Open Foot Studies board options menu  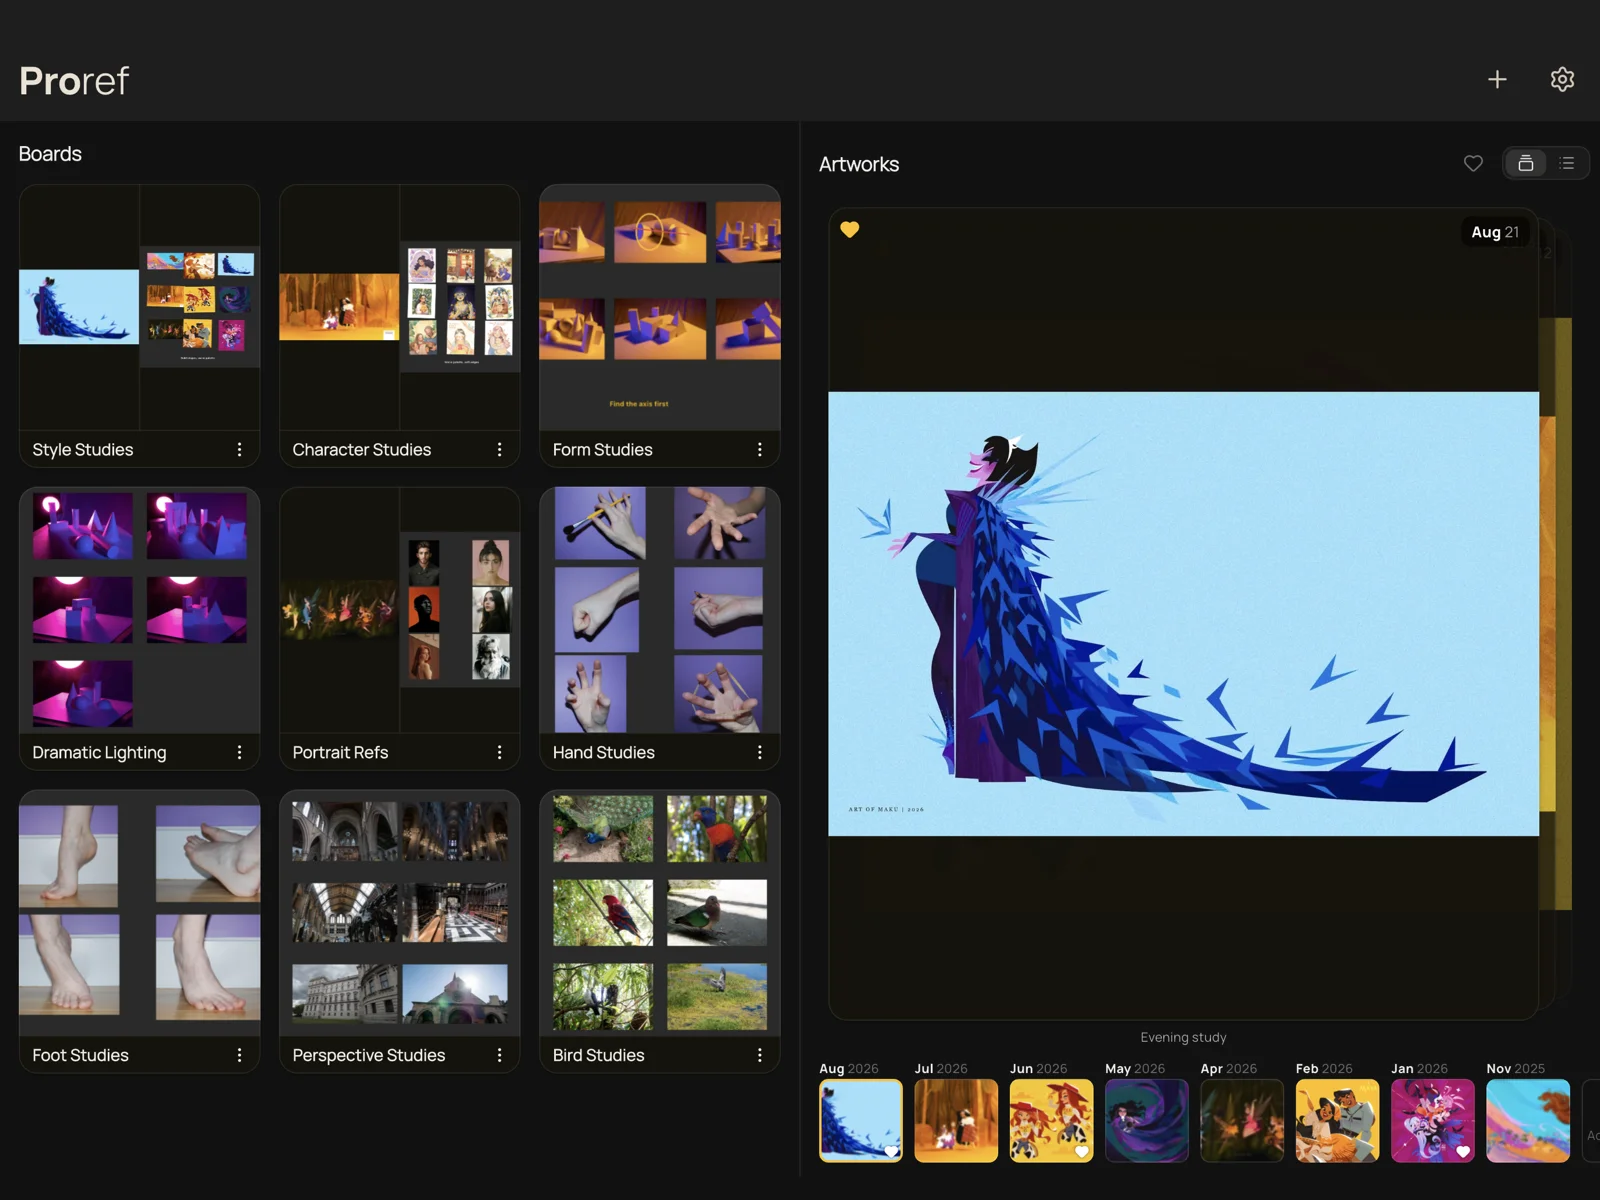pyautogui.click(x=239, y=1055)
